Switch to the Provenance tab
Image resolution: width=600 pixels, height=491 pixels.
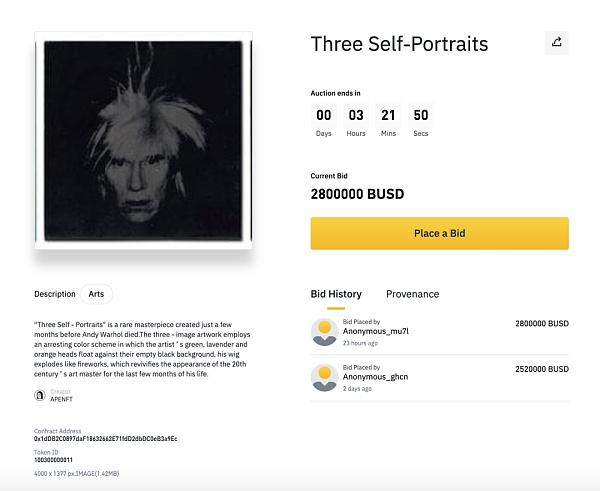[412, 294]
